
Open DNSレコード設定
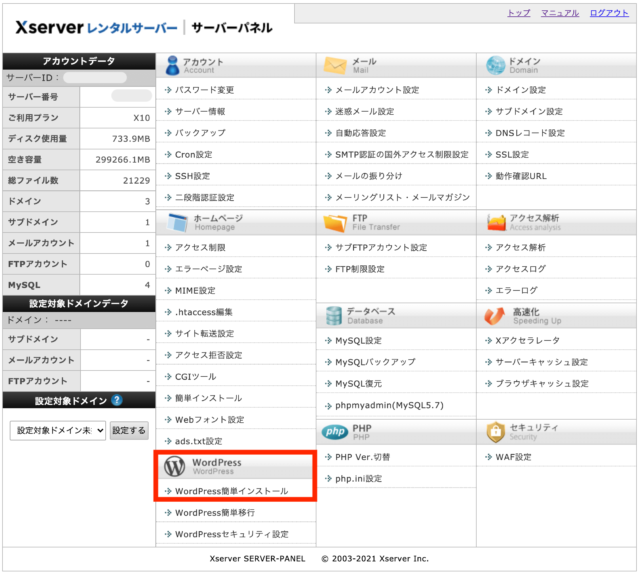click(x=530, y=133)
